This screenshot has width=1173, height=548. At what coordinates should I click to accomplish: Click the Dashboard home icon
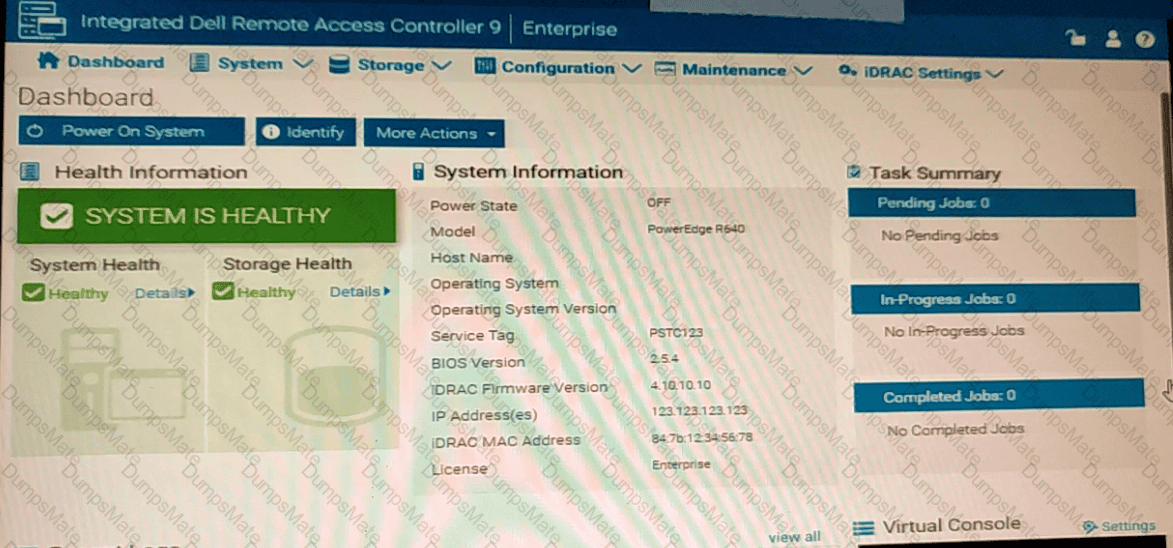coord(48,62)
